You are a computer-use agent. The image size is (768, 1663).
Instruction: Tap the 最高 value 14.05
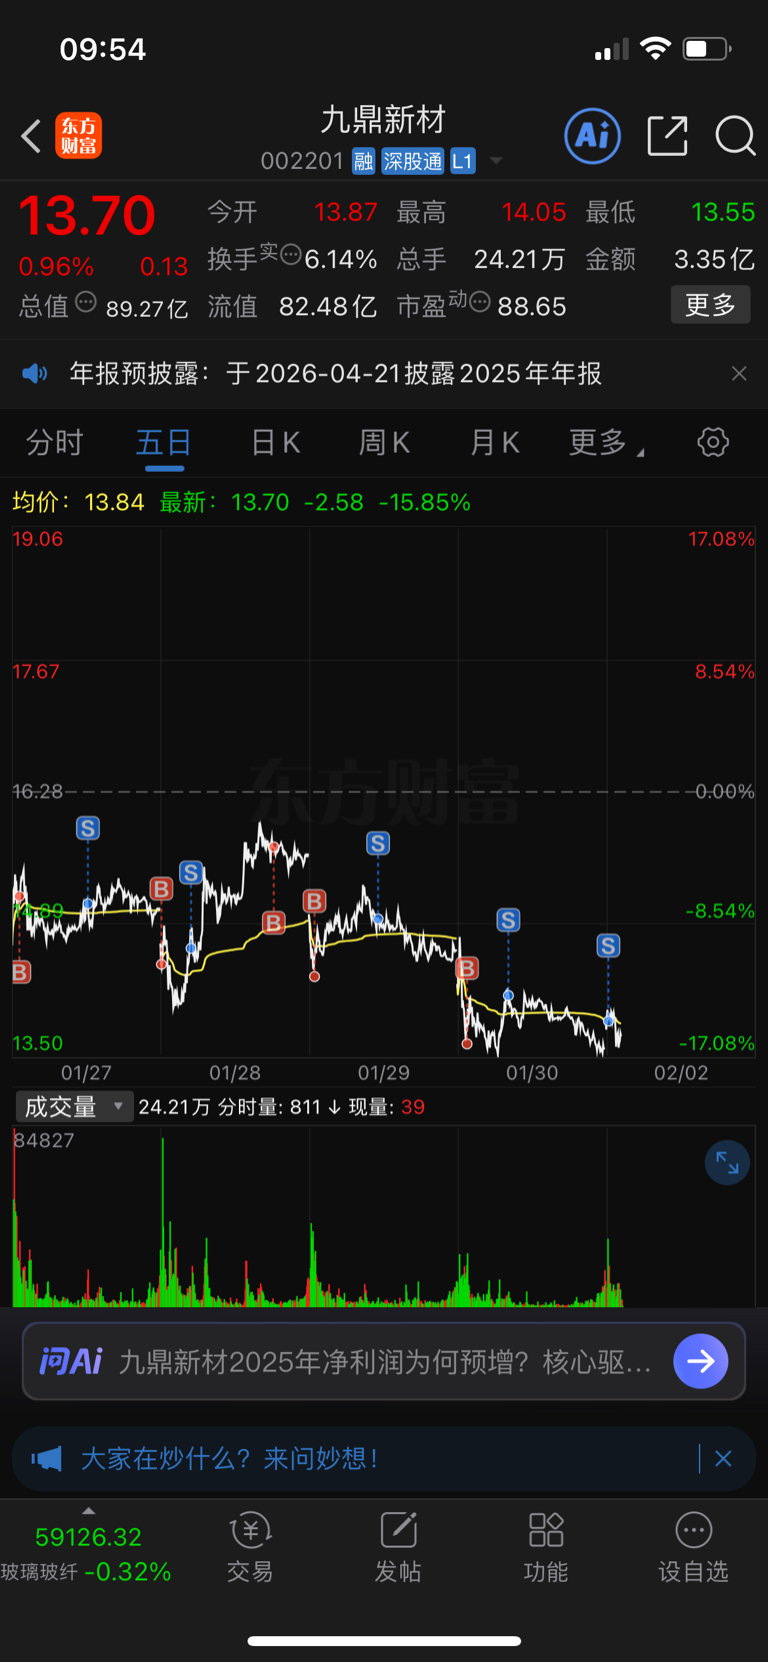click(x=534, y=212)
